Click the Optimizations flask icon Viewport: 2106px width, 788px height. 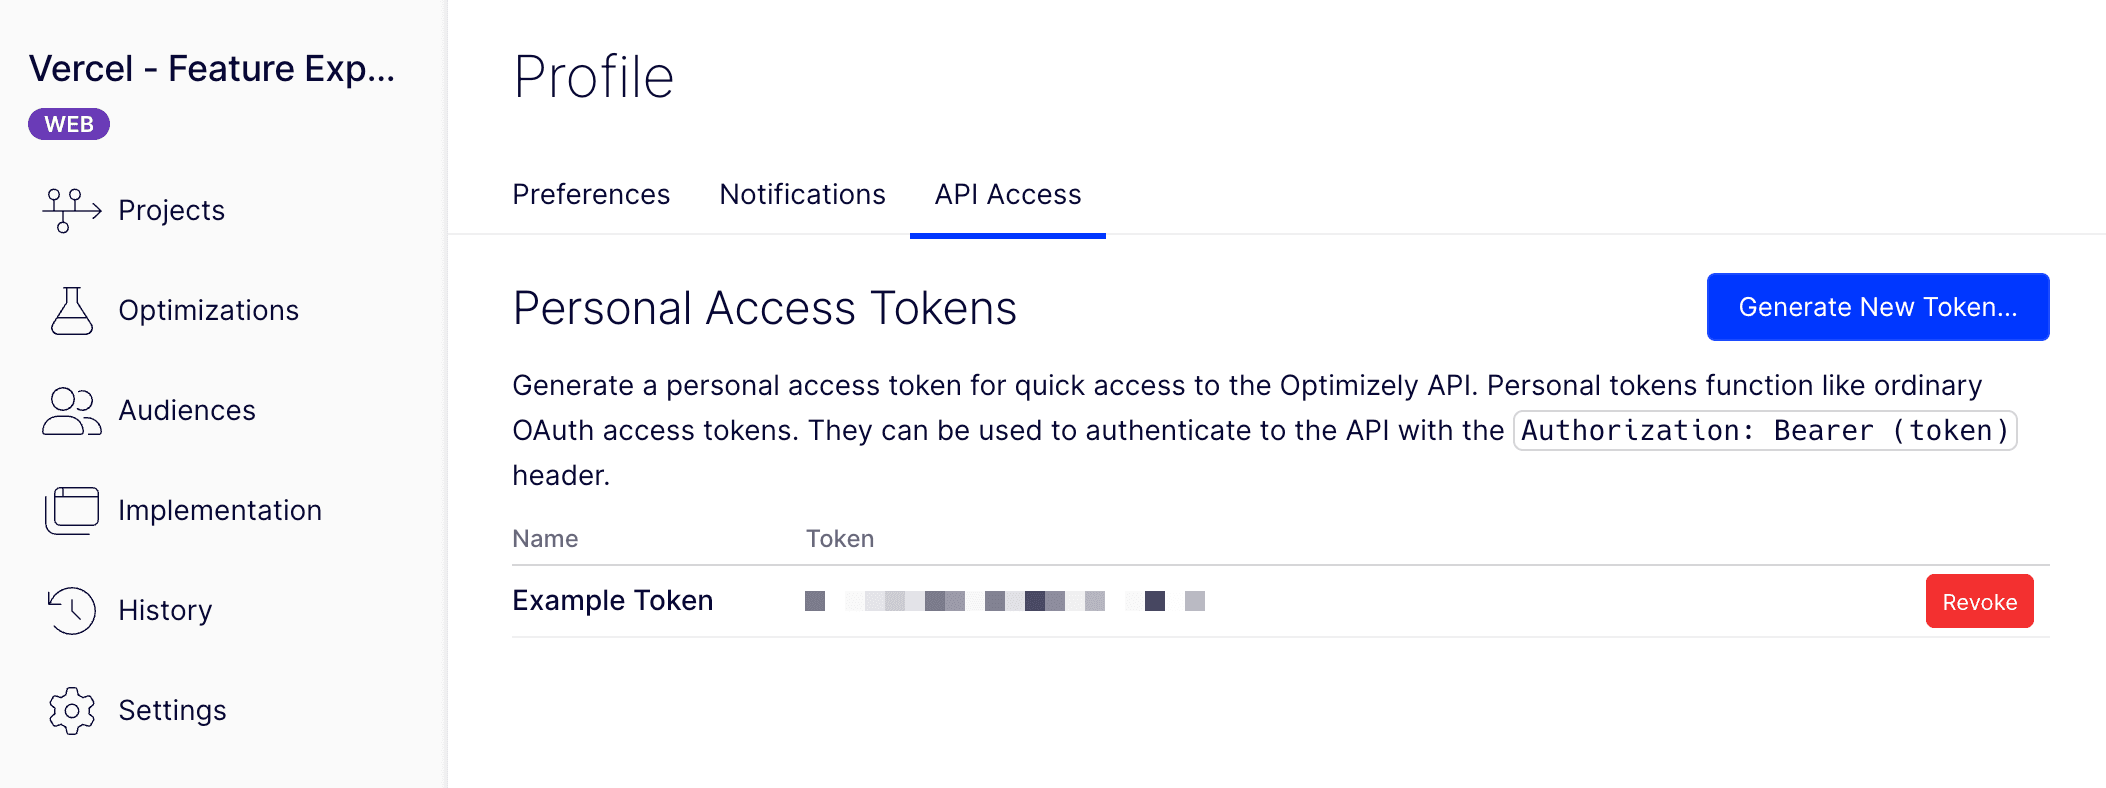tap(71, 310)
